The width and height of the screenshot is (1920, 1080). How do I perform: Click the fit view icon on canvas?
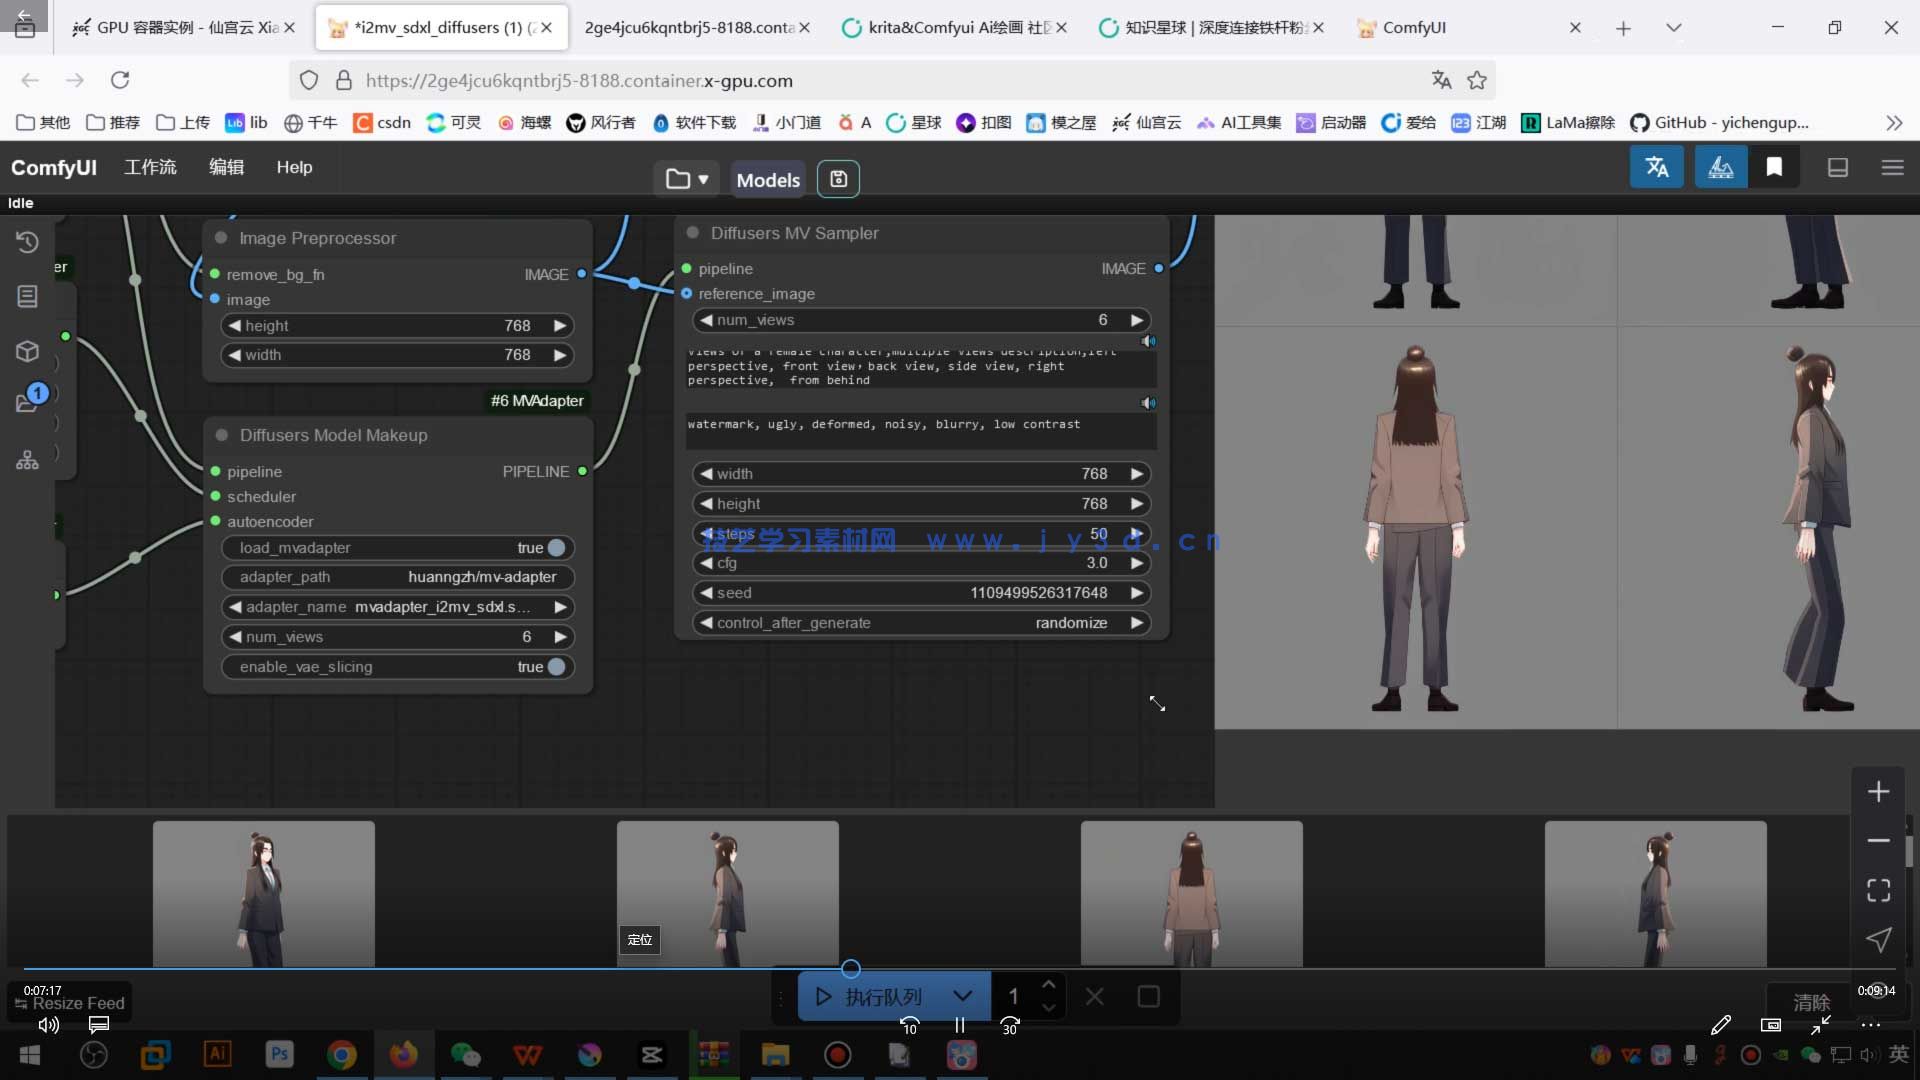pyautogui.click(x=1878, y=890)
